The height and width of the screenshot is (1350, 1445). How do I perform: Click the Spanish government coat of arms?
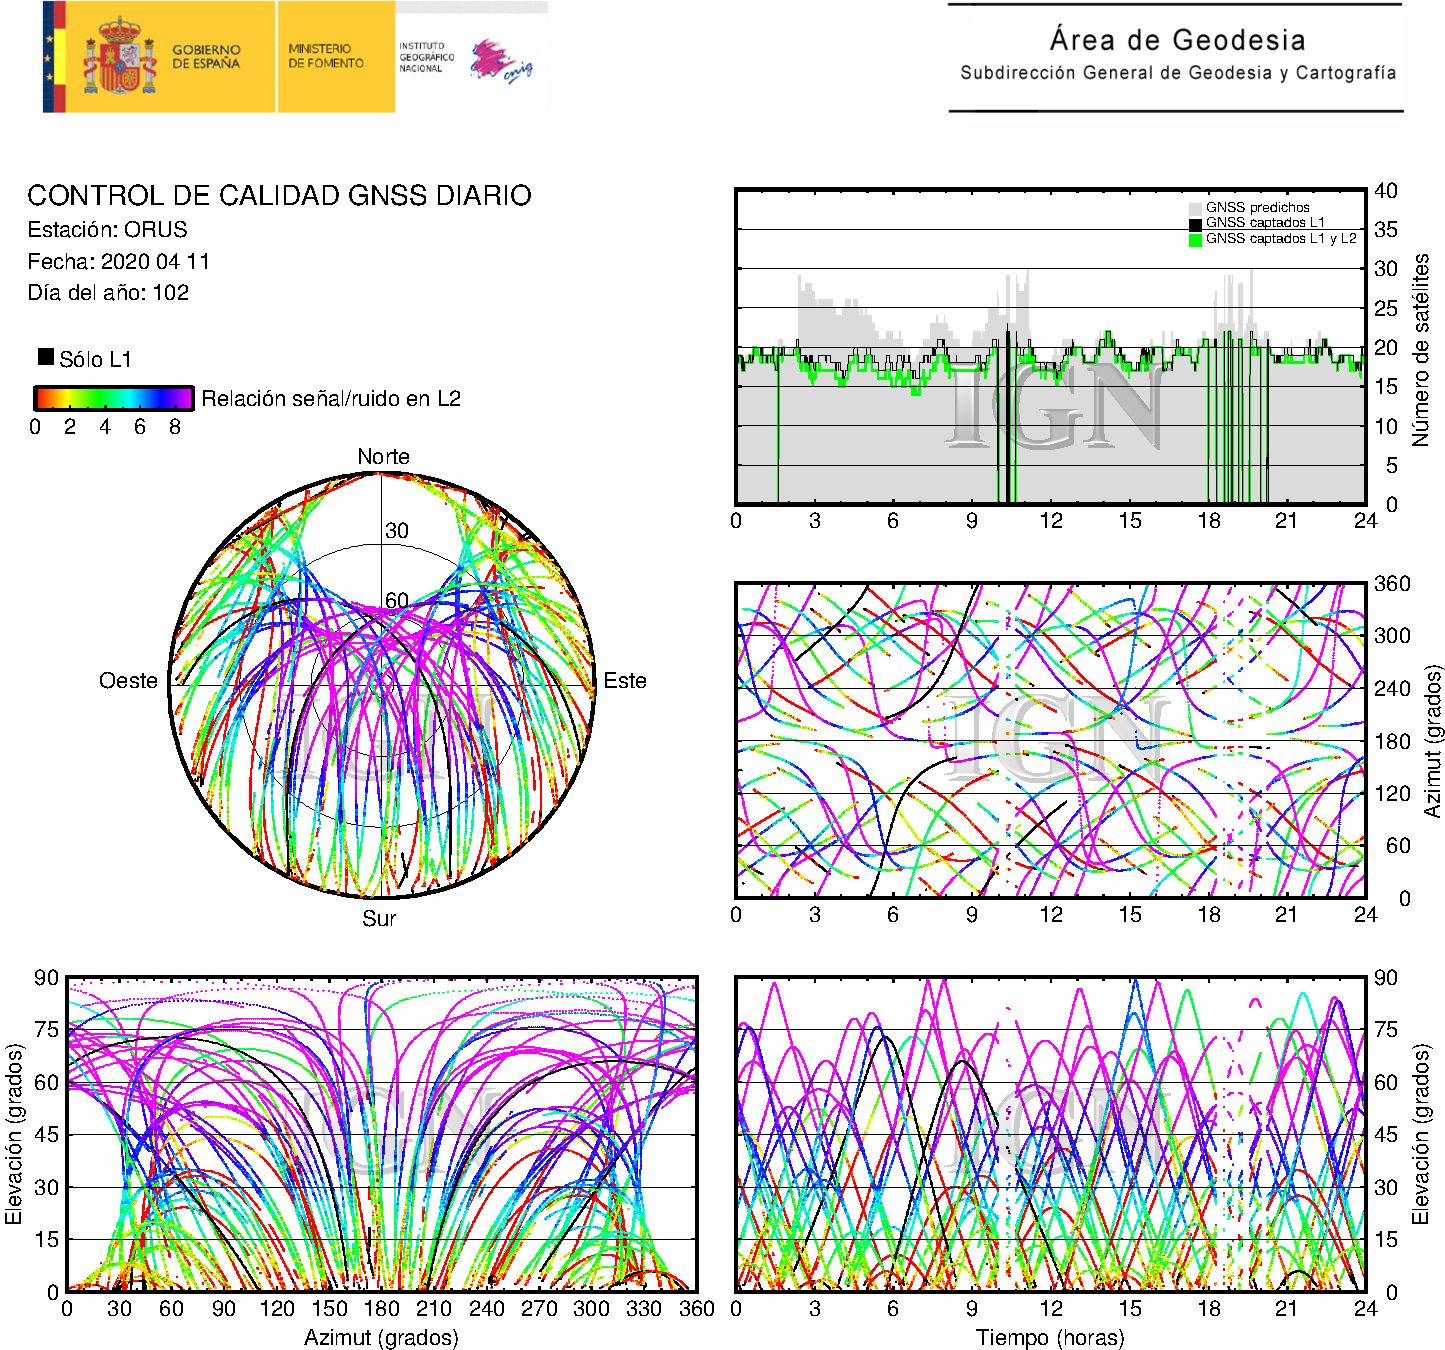point(119,57)
